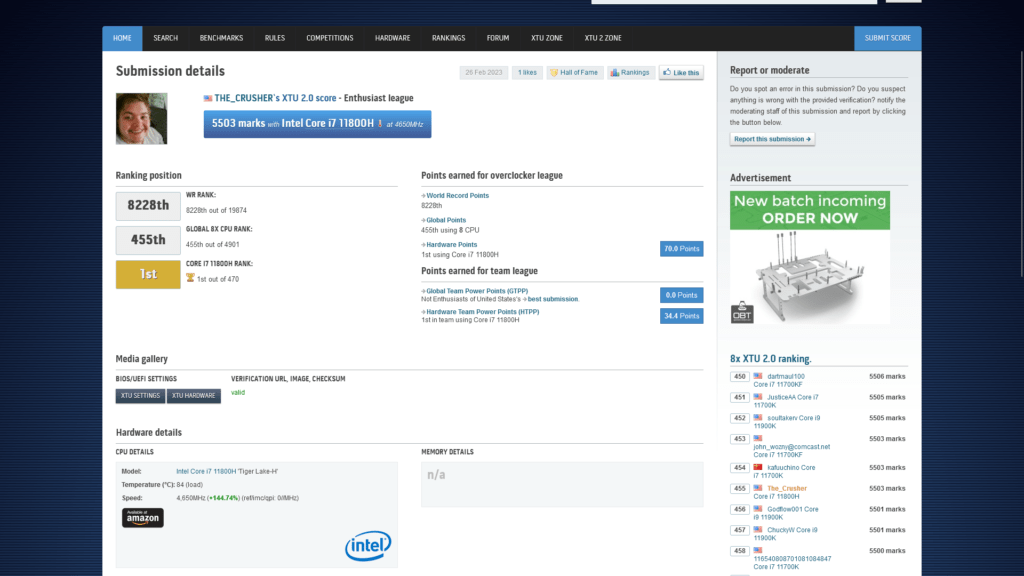Image resolution: width=1024 pixels, height=576 pixels.
Task: Open the 8x XTU 2.0 ranking heading link
Action: click(771, 359)
